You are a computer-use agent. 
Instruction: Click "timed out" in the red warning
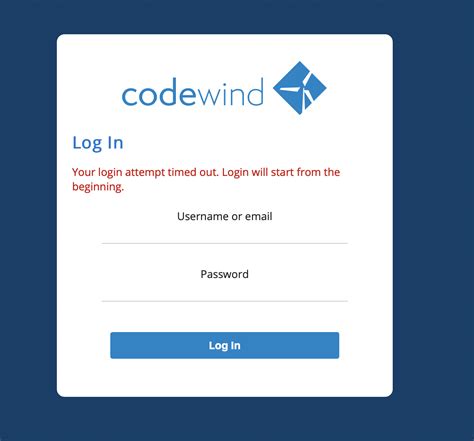tap(193, 172)
